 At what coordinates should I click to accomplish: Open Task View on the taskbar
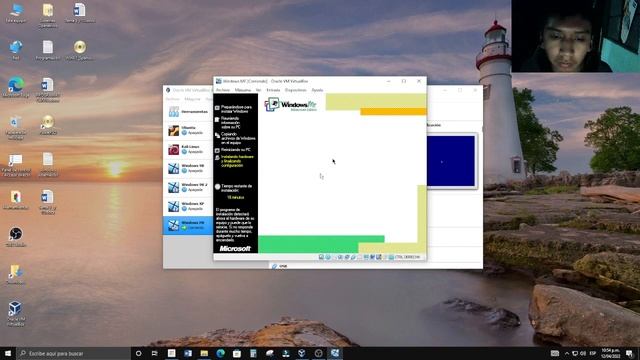[155, 353]
